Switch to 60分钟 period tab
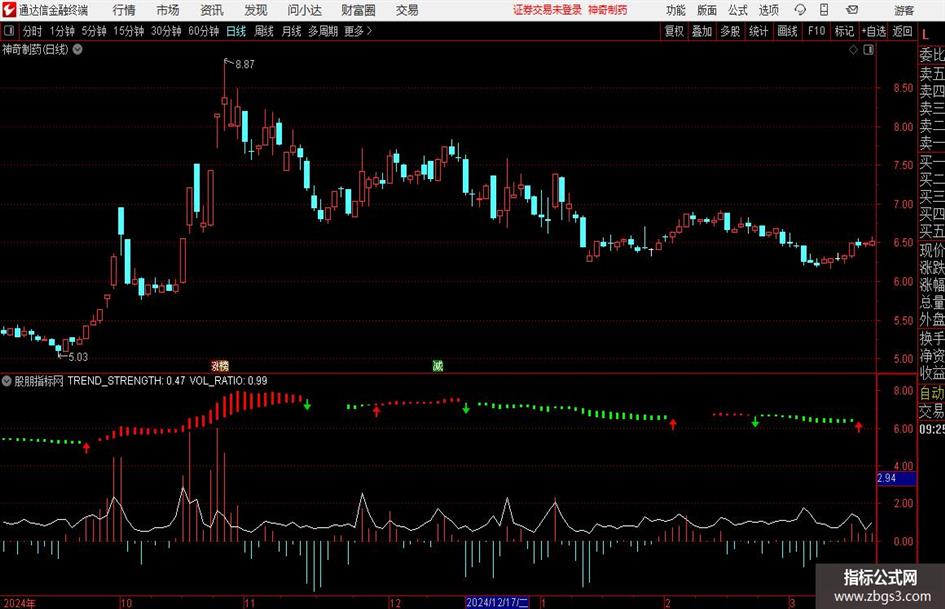 204,31
